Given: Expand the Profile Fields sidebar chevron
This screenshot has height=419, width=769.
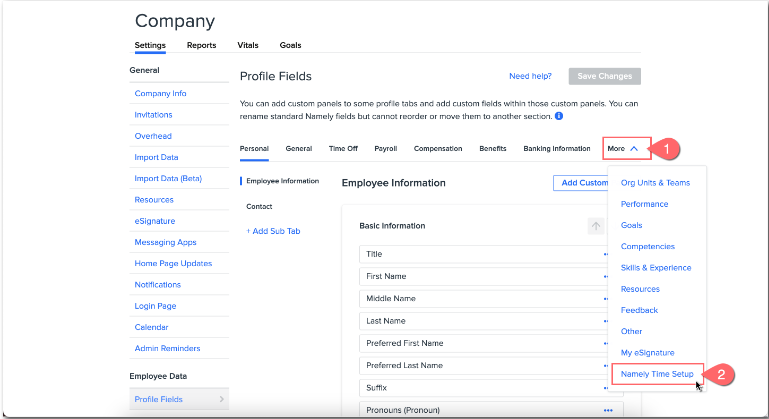Looking at the screenshot, I should point(221,400).
